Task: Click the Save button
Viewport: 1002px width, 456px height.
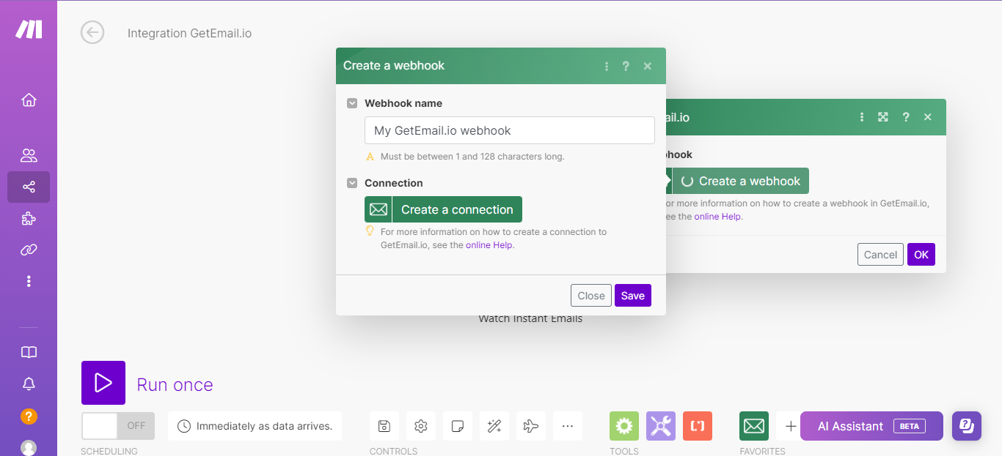Action: (633, 296)
